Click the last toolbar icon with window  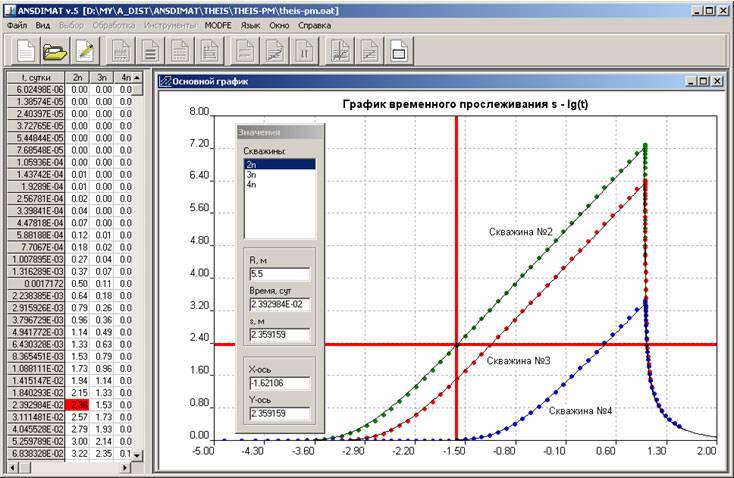click(x=397, y=49)
